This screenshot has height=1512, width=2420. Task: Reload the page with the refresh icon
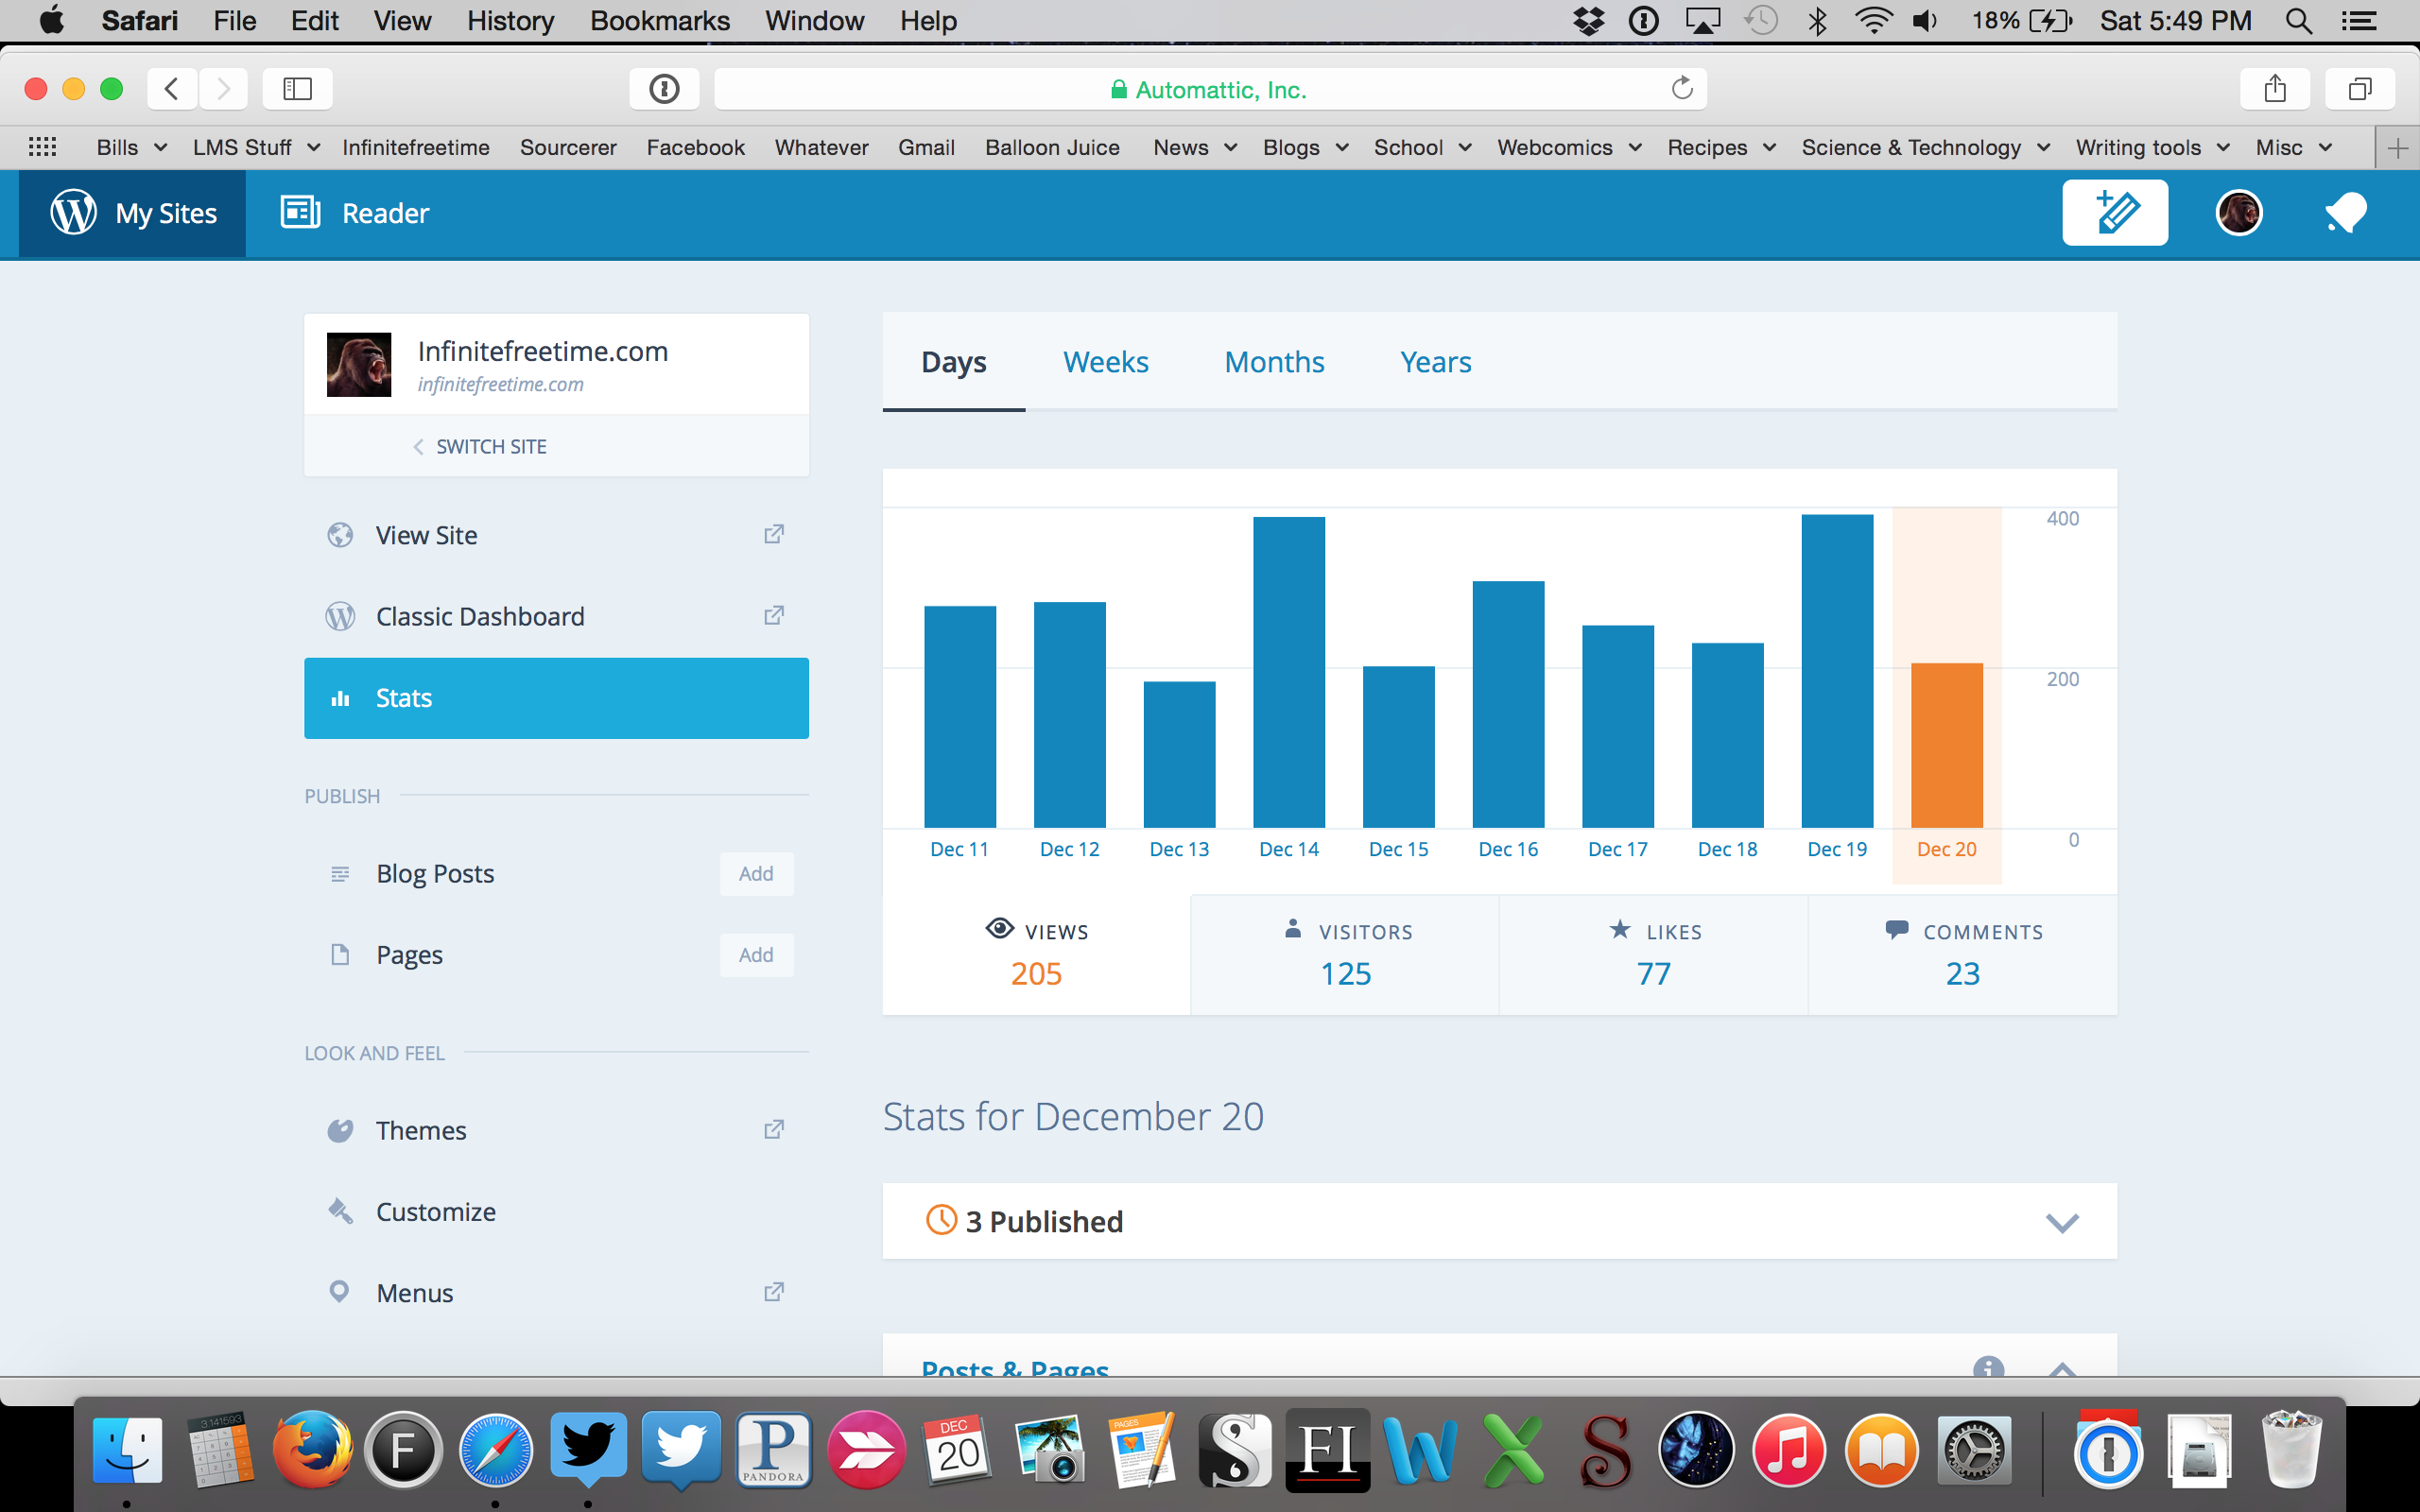(x=1682, y=89)
